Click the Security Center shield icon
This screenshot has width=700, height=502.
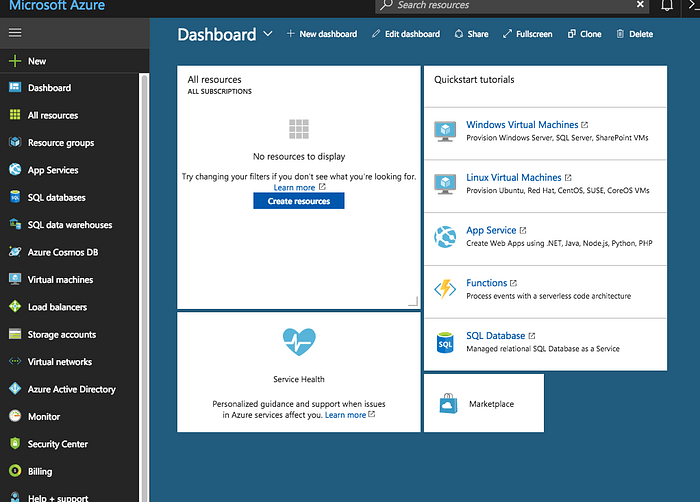coord(15,443)
